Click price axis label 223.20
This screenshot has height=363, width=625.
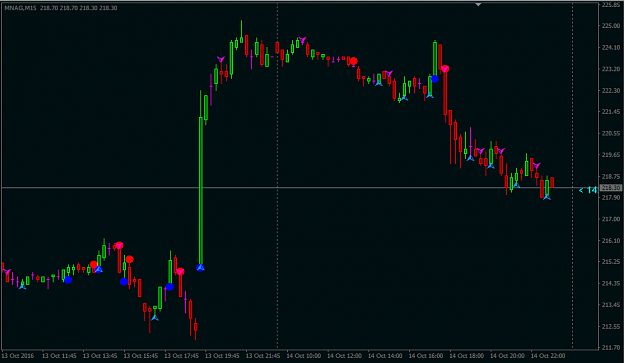[x=611, y=69]
